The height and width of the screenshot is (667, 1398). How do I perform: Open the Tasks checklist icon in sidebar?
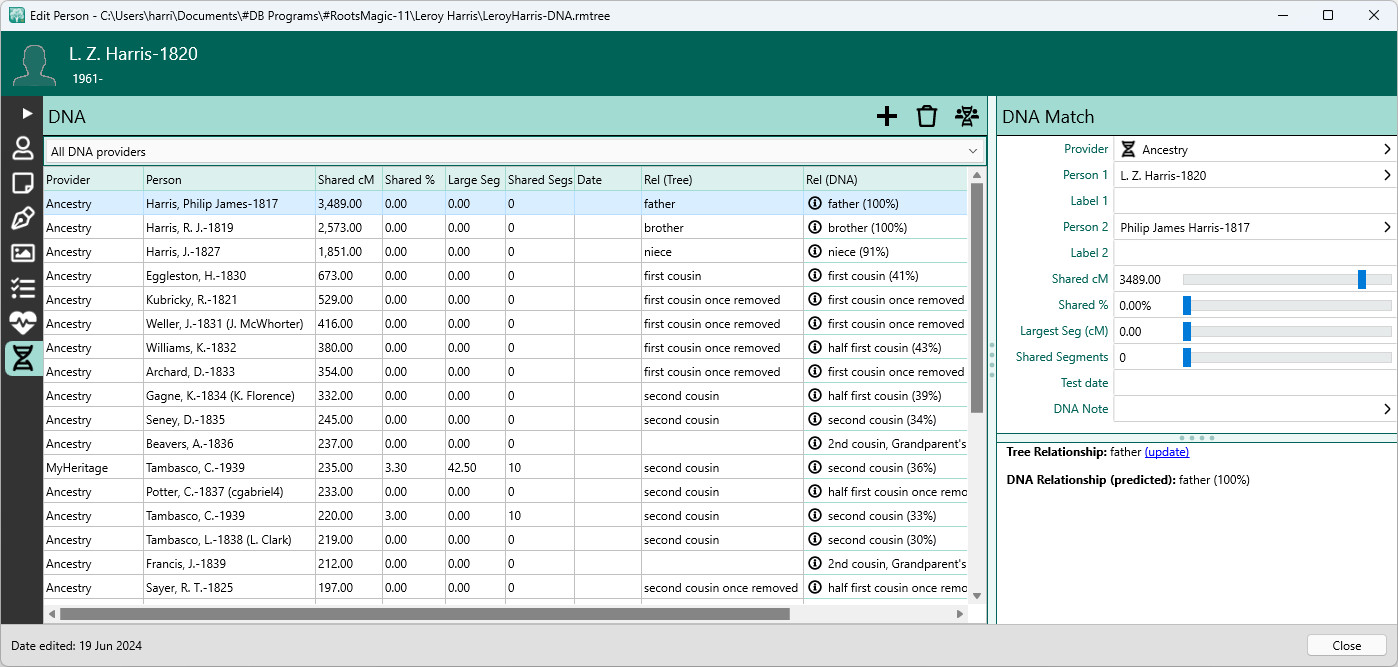coord(22,288)
